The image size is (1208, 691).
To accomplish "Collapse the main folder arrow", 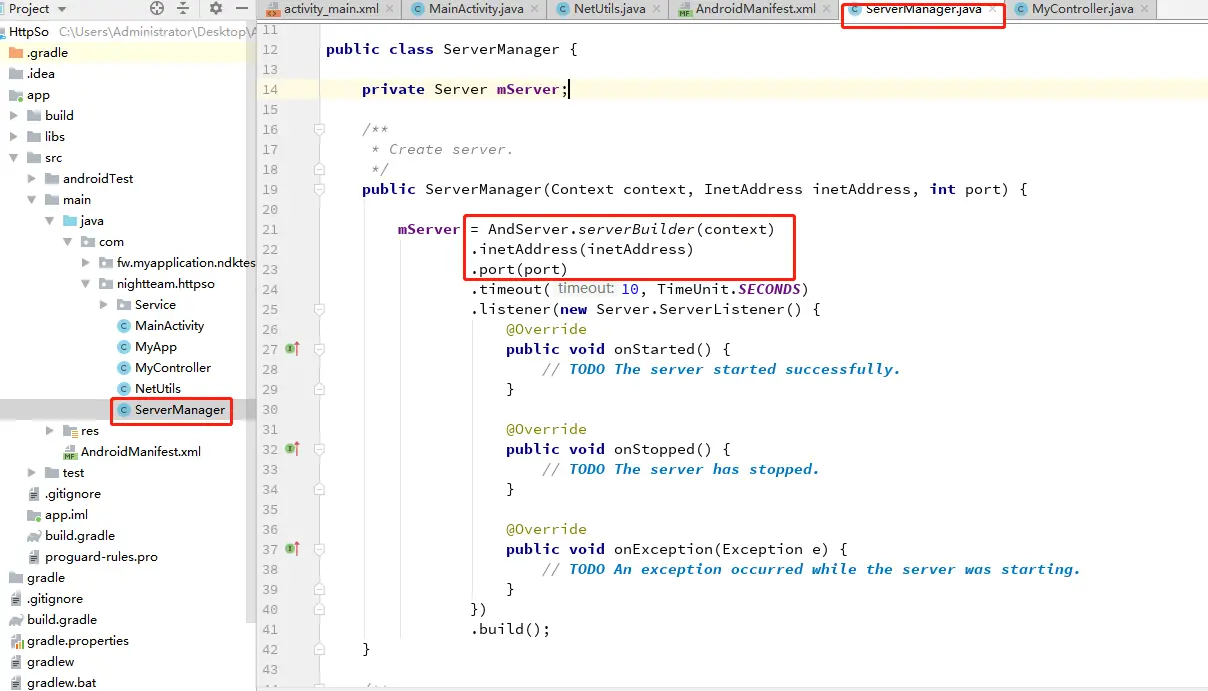I will click(32, 200).
